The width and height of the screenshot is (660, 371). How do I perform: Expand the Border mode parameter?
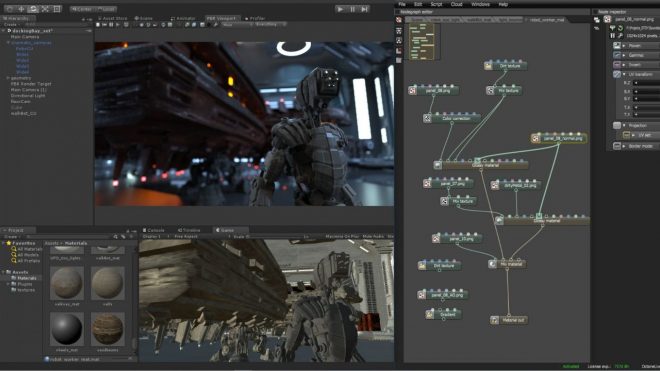pyautogui.click(x=624, y=146)
